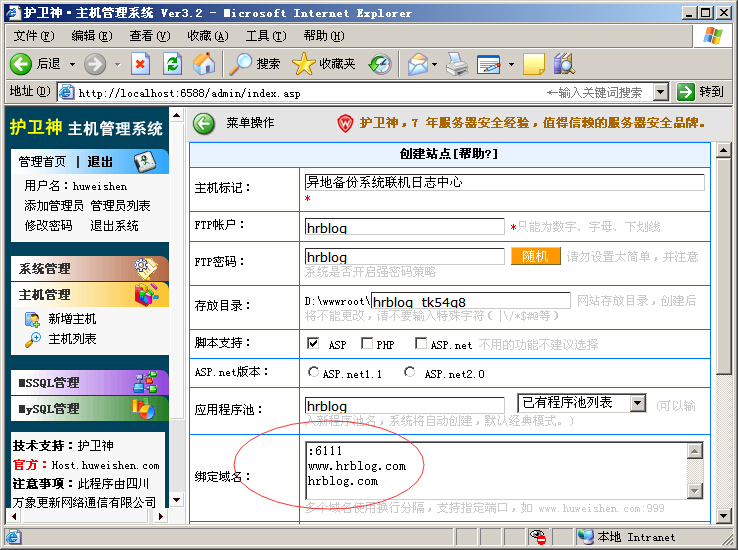Click the 系统管理 gear icon

tap(146, 268)
